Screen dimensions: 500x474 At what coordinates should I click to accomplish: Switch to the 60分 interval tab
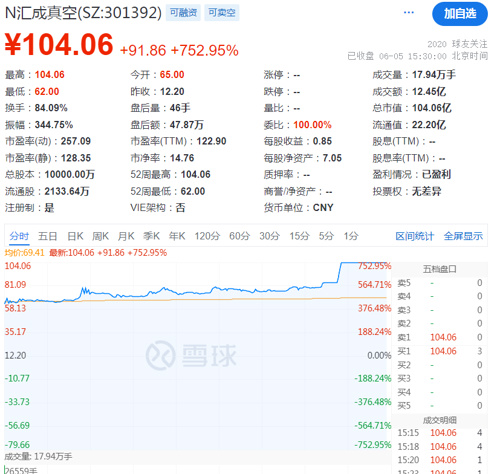click(239, 236)
